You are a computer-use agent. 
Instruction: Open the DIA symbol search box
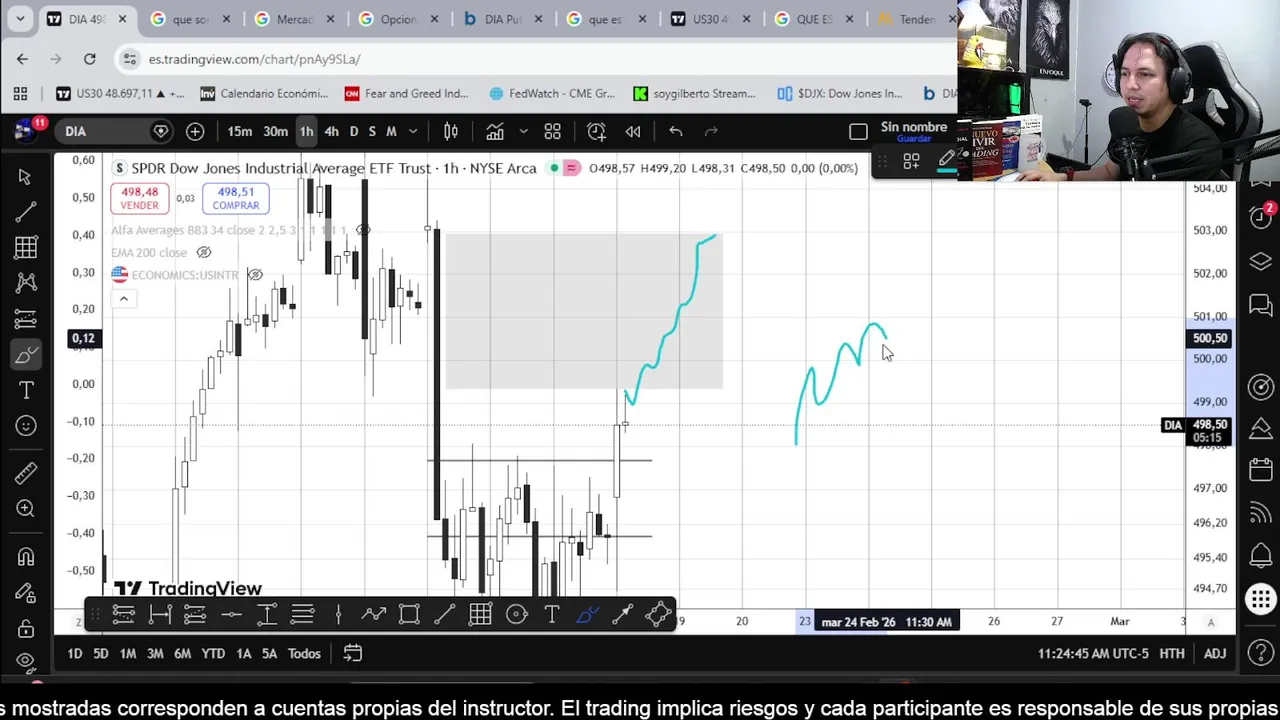click(x=115, y=131)
